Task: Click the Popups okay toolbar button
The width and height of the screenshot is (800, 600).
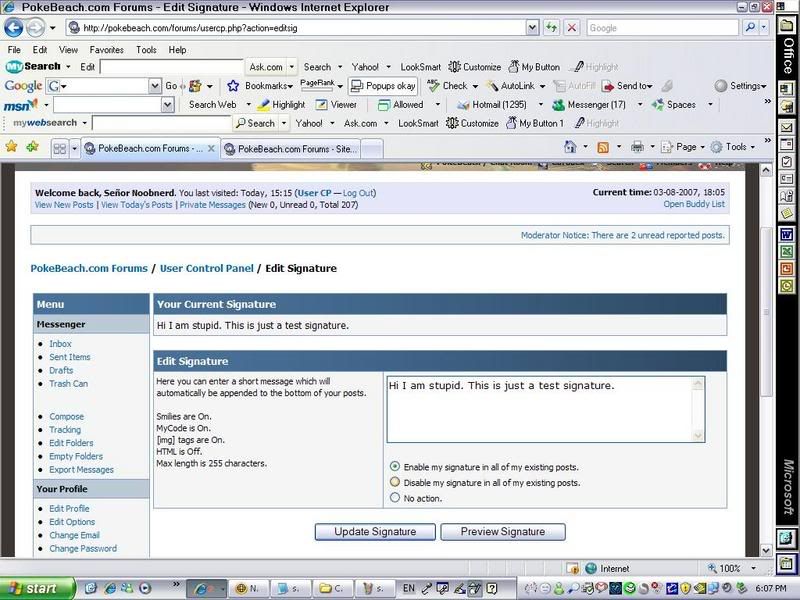Action: coord(383,86)
